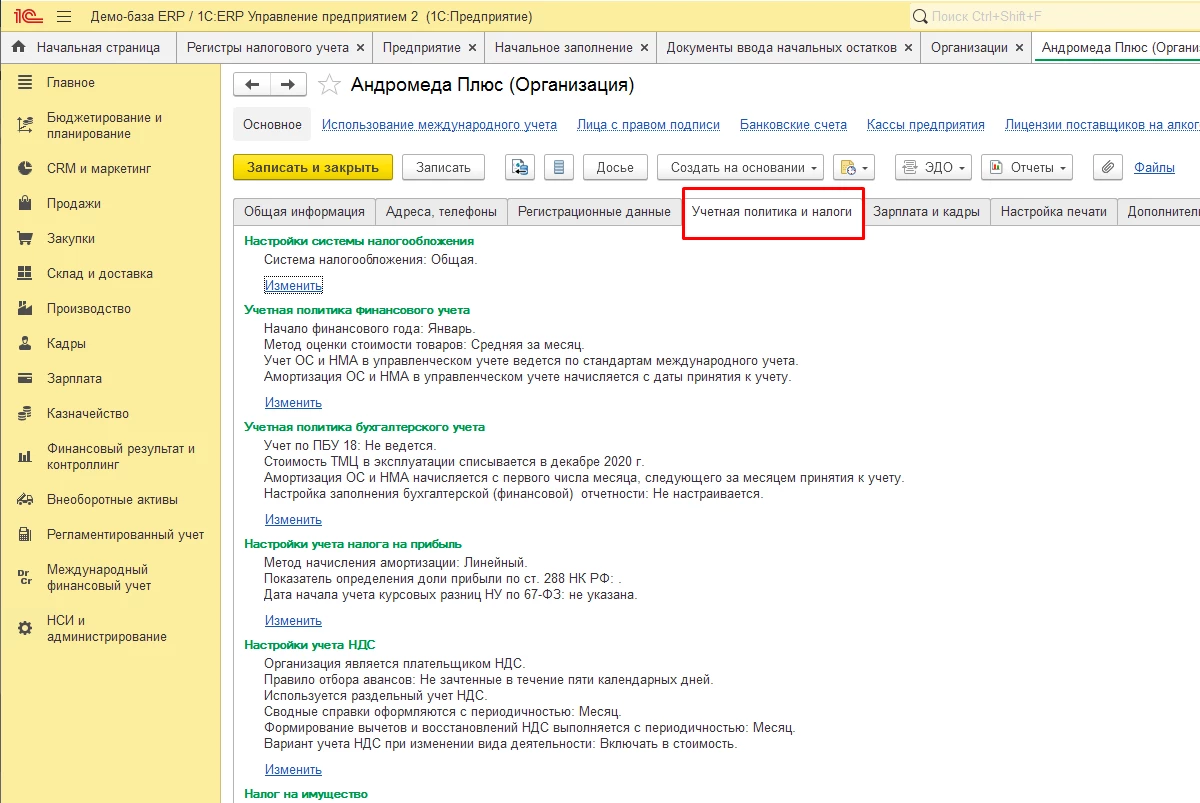This screenshot has width=1200, height=803.
Task: Open Бюджетирование и планирование section icon
Action: [26, 126]
